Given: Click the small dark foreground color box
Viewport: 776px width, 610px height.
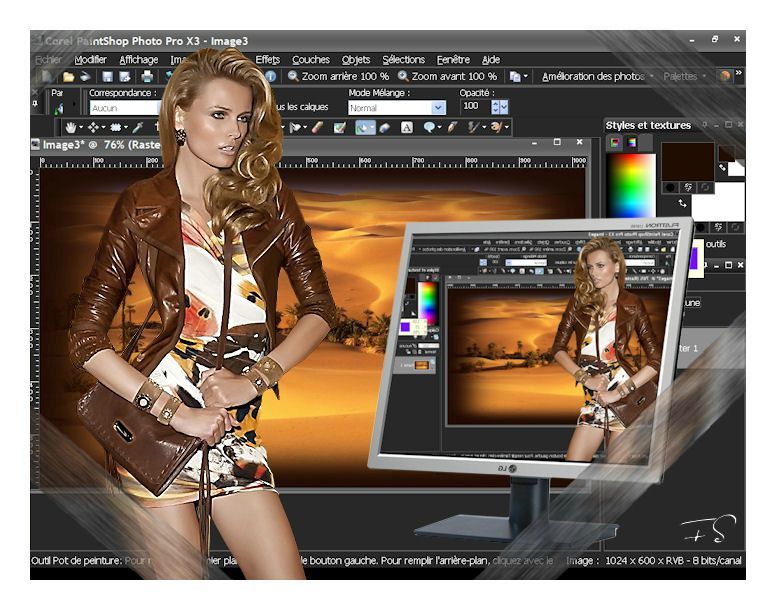Looking at the screenshot, I should (726, 153).
